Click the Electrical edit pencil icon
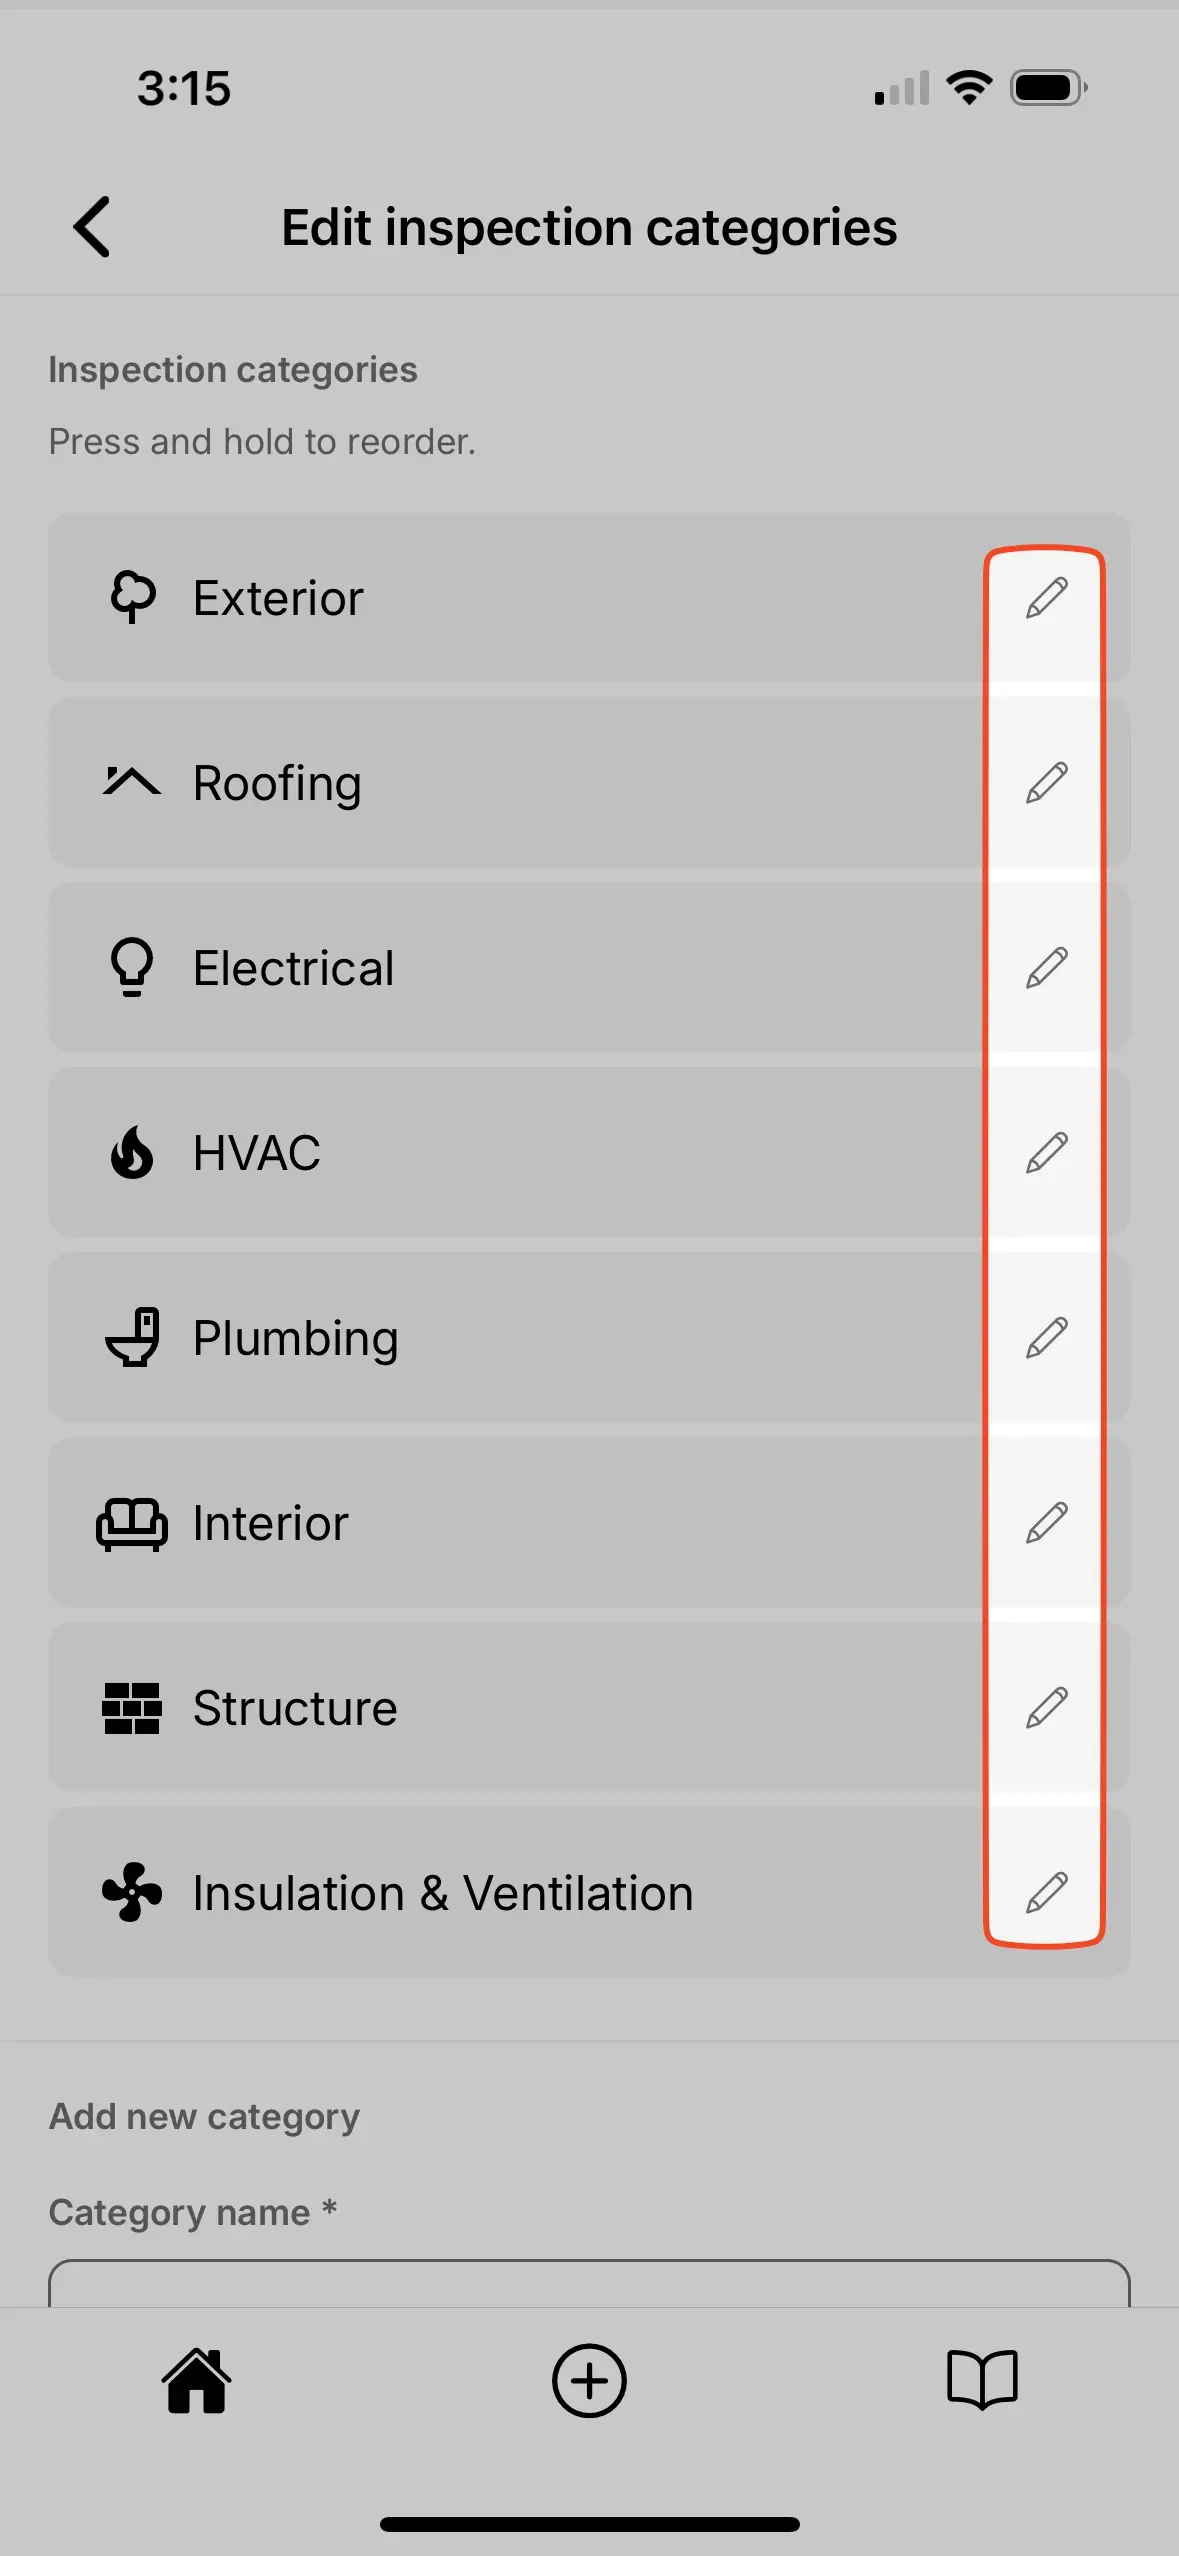The width and height of the screenshot is (1179, 2556). tap(1046, 968)
